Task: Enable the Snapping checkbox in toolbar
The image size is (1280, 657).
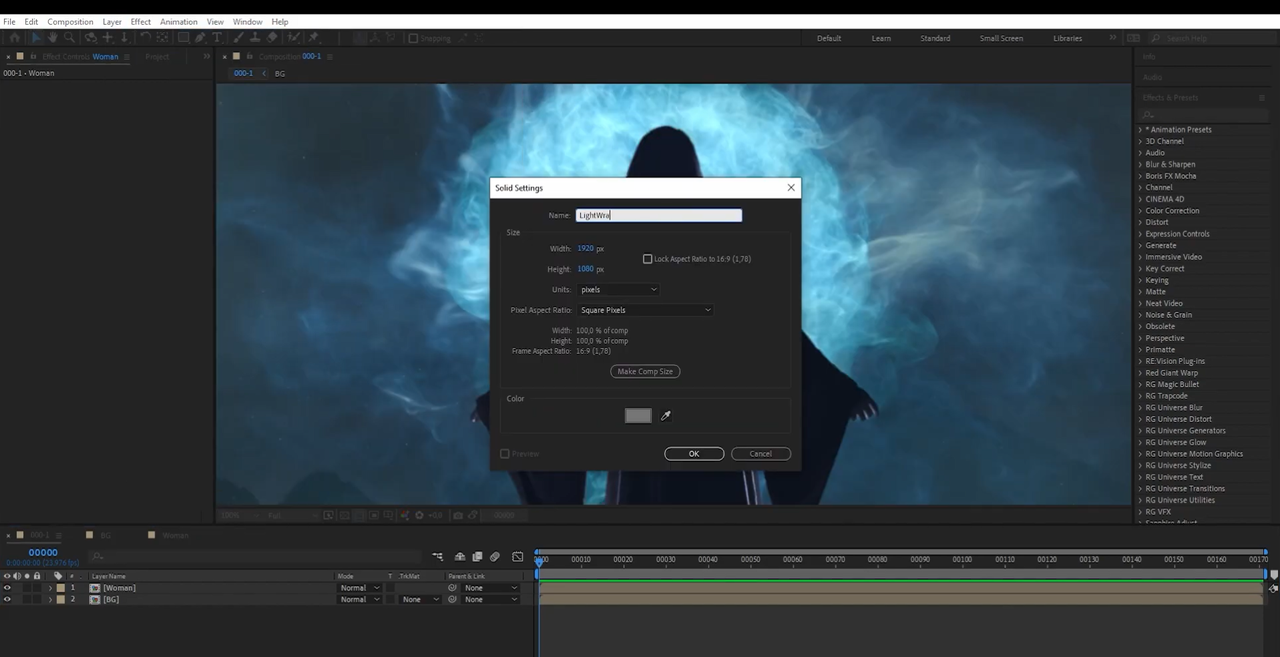Action: [x=413, y=38]
